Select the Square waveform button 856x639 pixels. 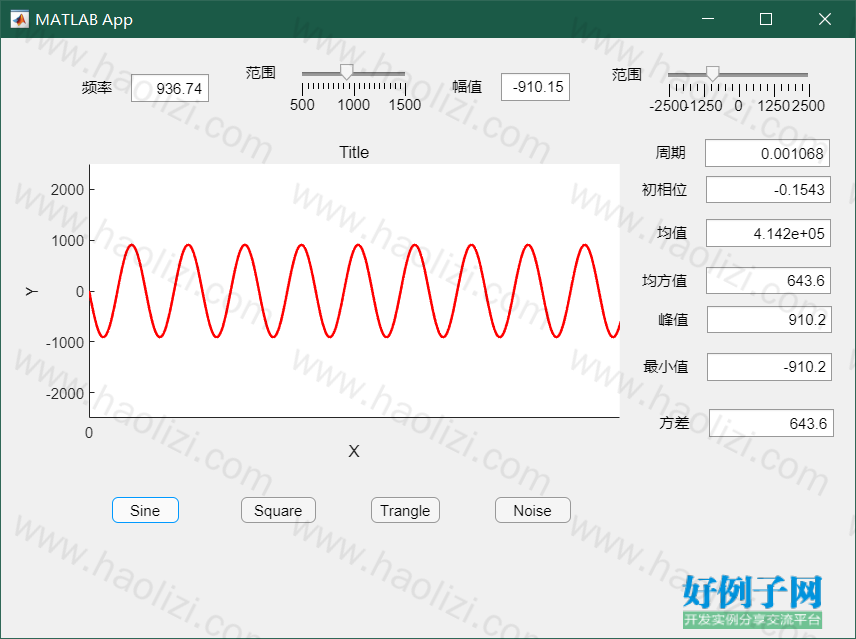278,510
